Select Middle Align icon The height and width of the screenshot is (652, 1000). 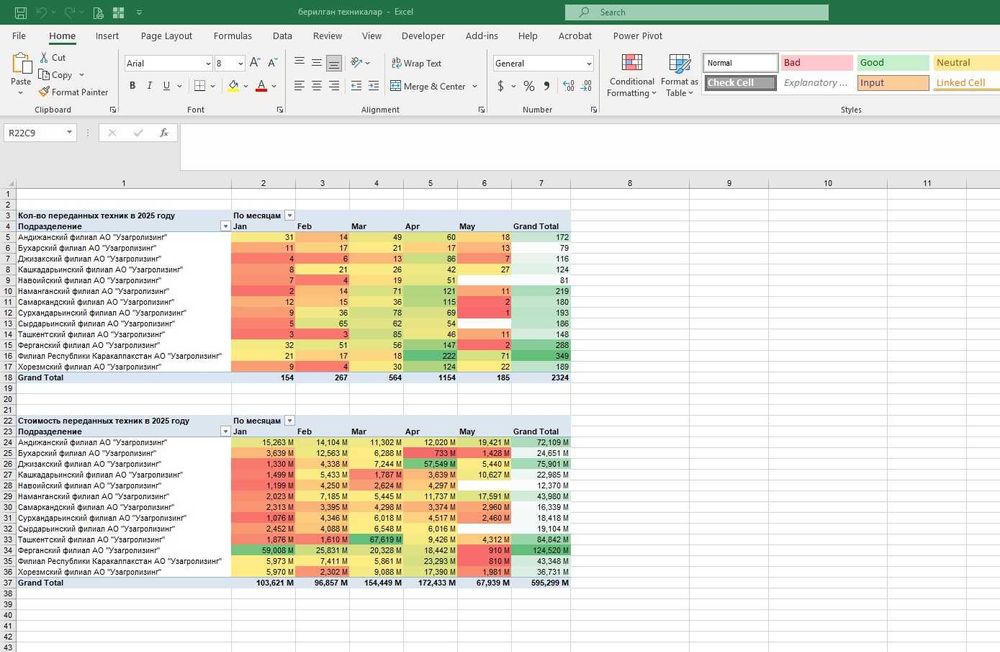[316, 62]
